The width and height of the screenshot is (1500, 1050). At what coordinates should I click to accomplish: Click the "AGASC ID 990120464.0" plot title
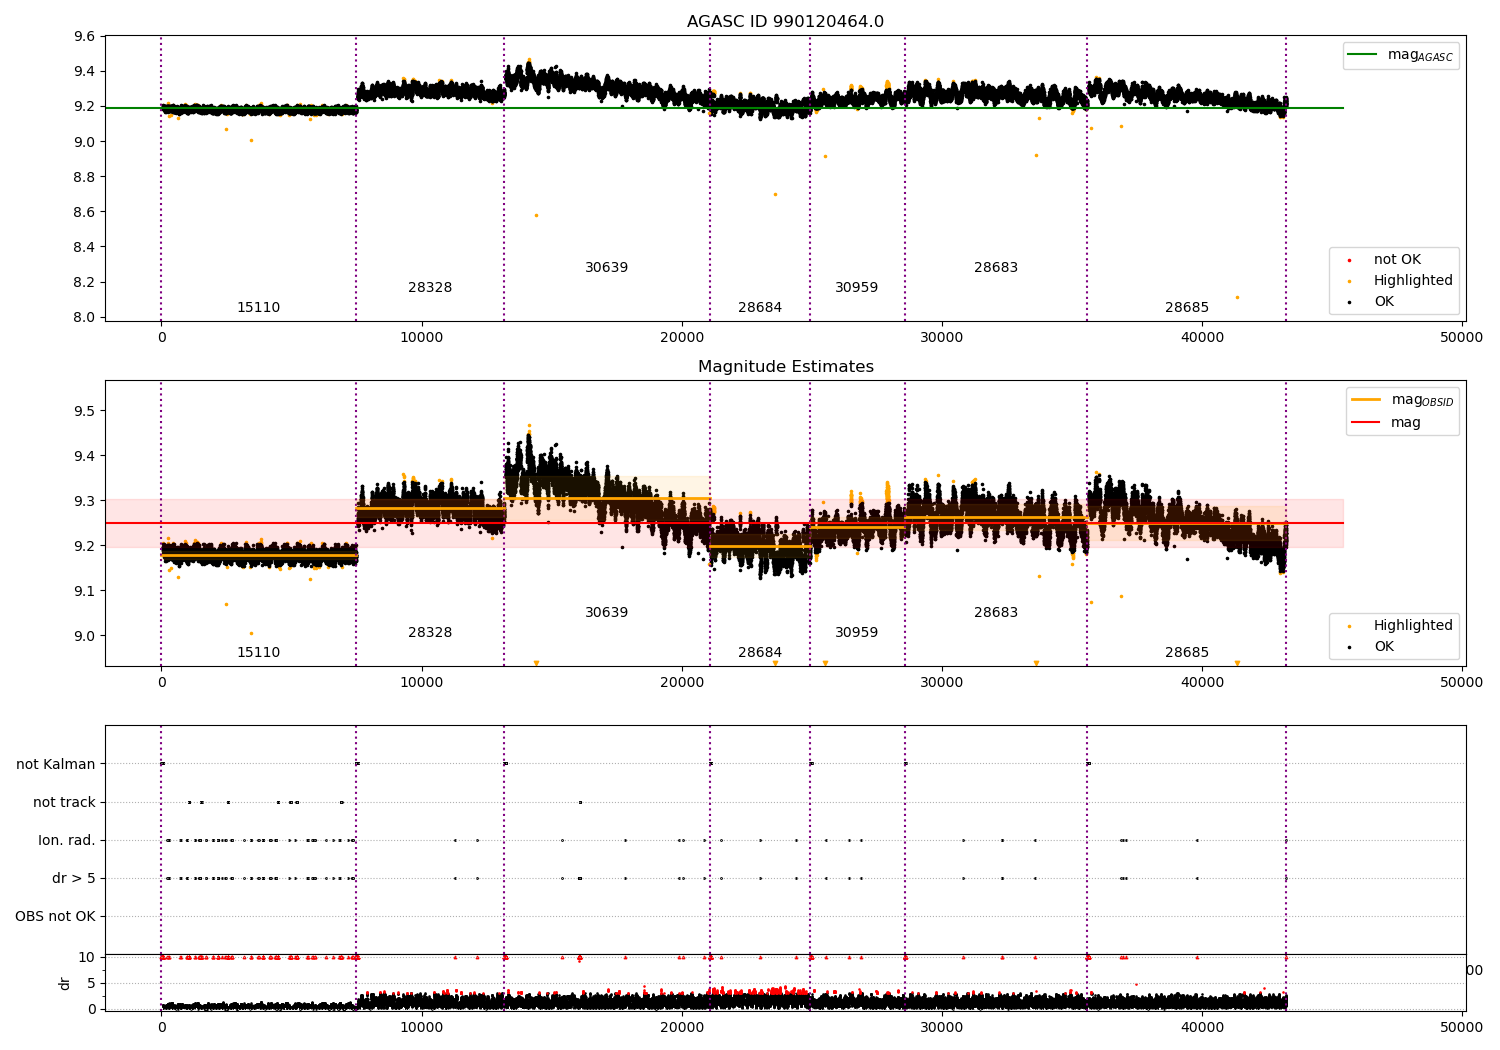tap(785, 22)
